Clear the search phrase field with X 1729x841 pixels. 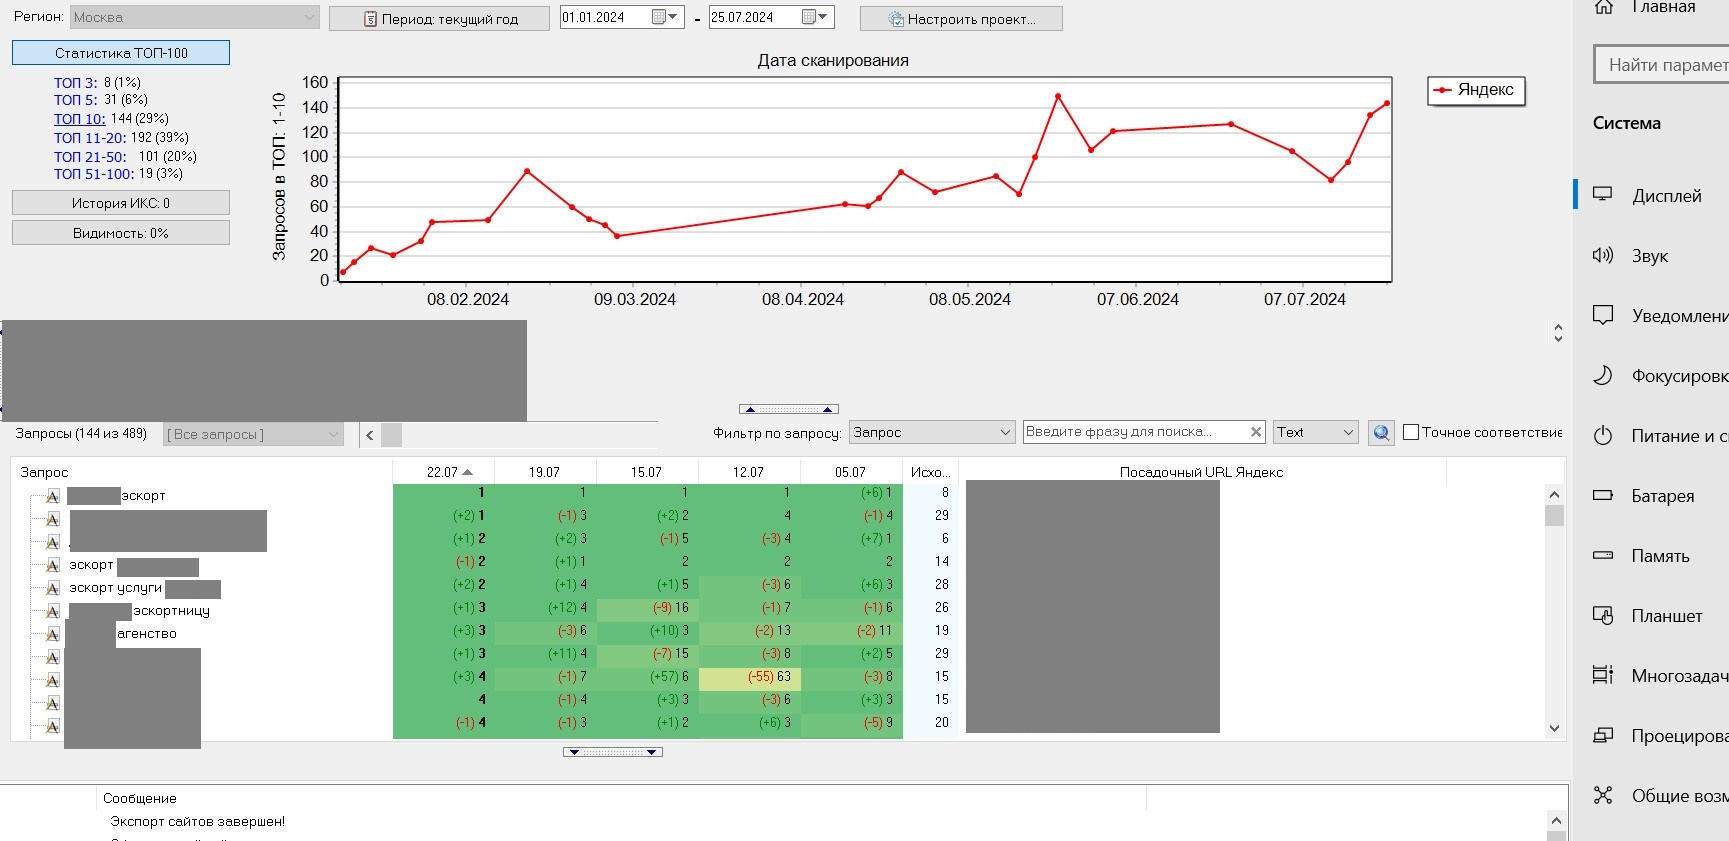point(1256,432)
